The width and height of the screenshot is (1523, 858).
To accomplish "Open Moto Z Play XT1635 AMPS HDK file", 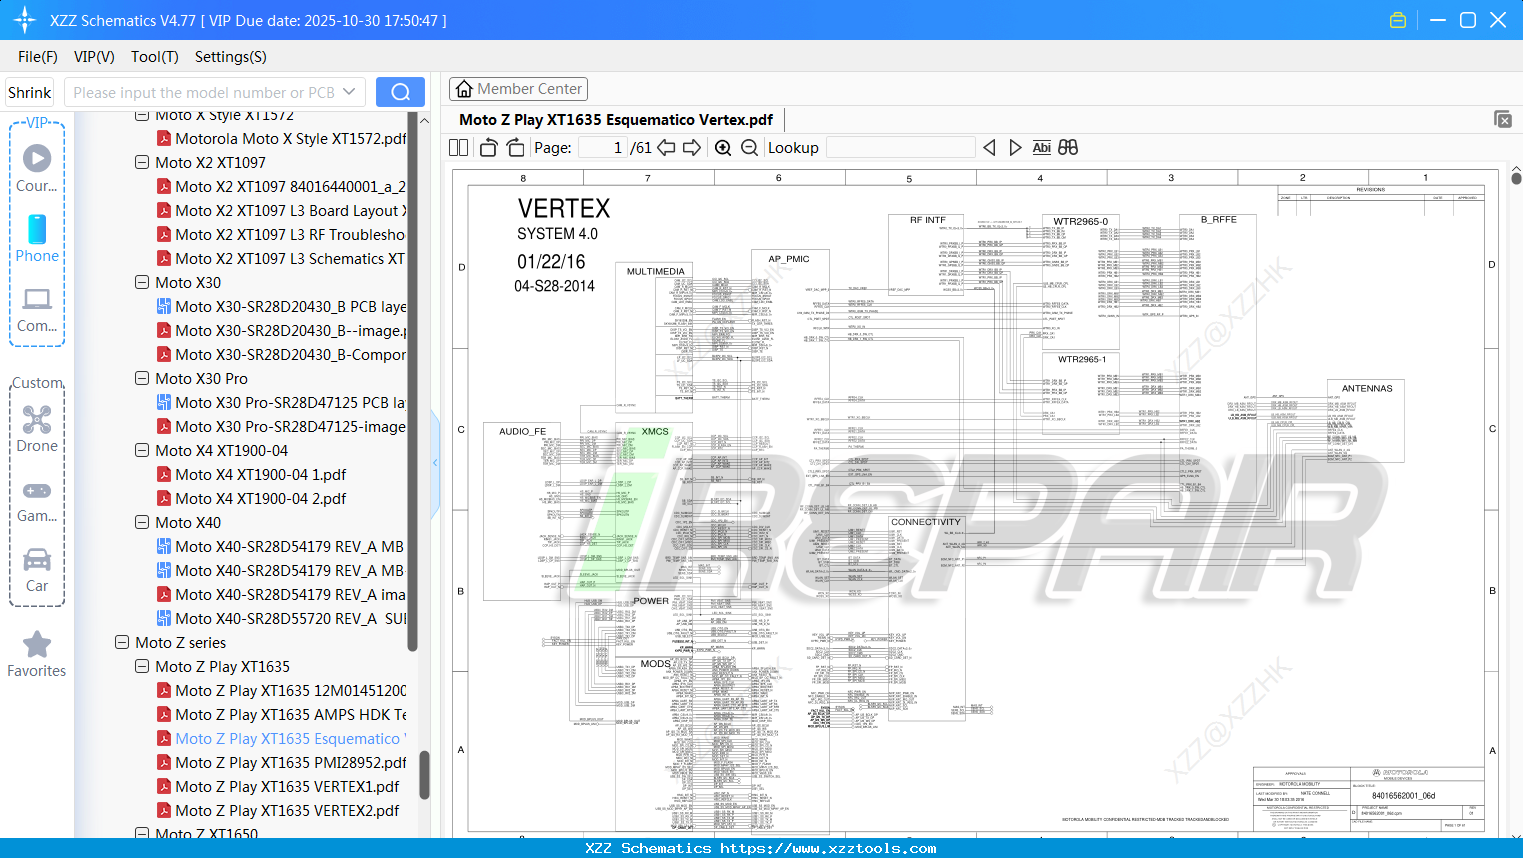I will [x=291, y=715].
